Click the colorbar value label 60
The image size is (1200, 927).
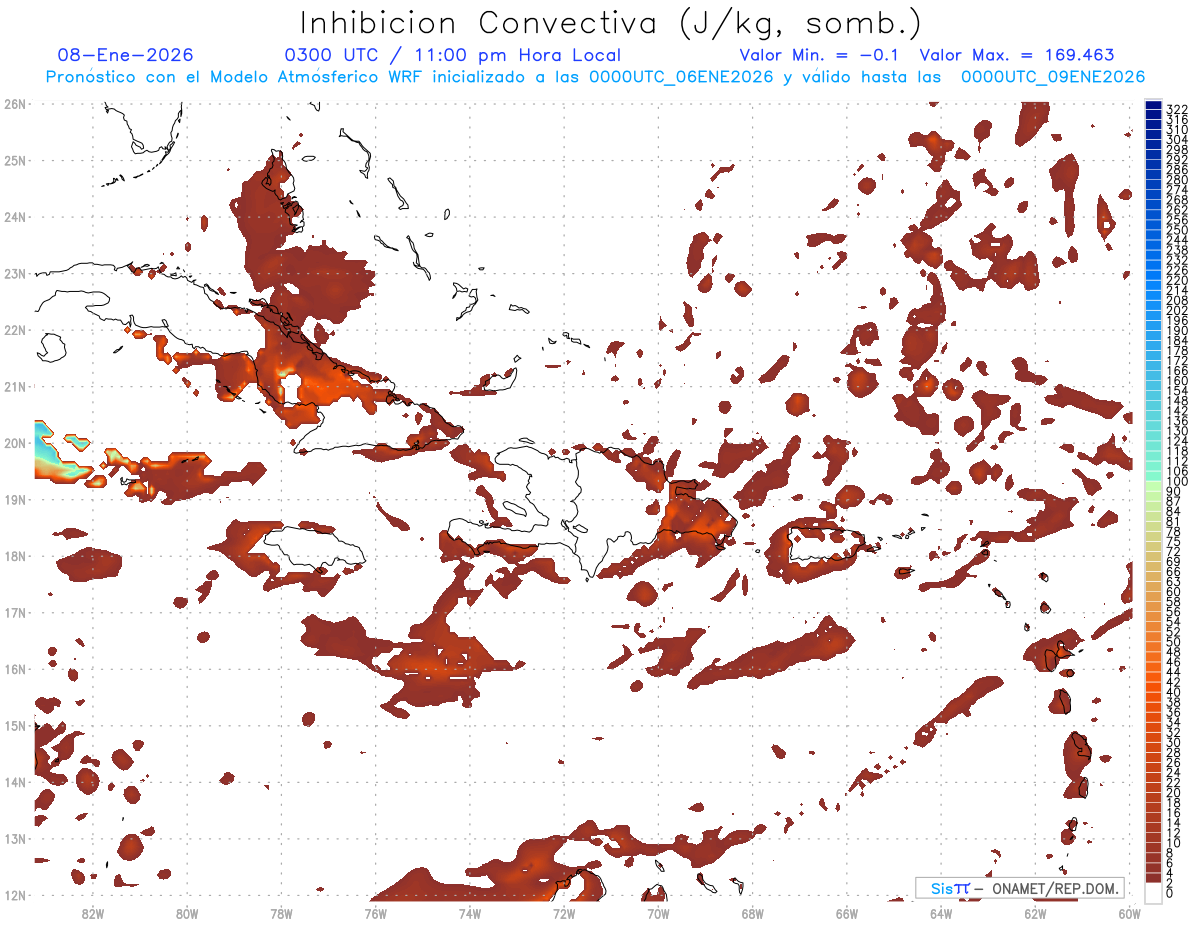tap(1173, 591)
